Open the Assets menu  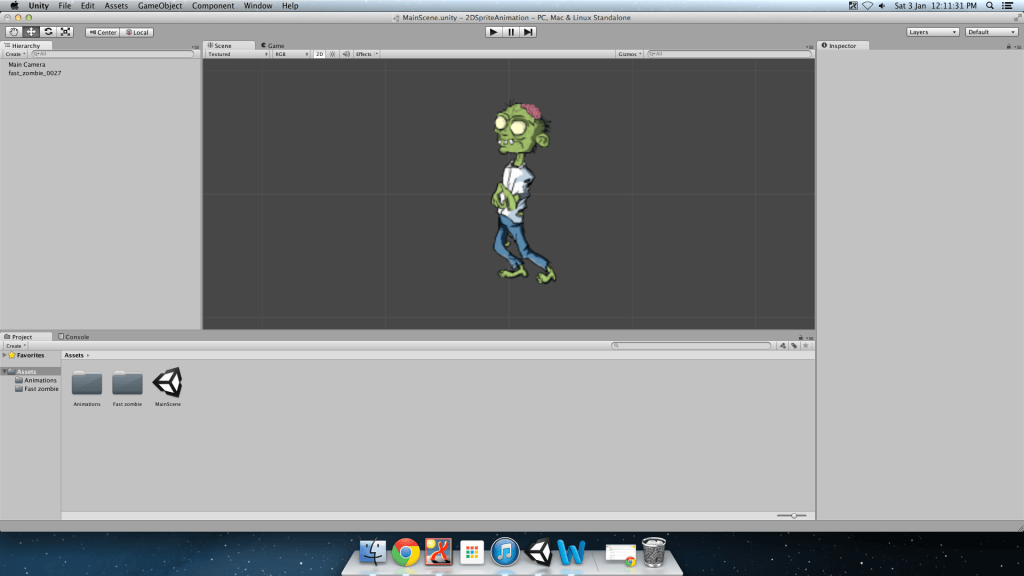click(x=116, y=6)
